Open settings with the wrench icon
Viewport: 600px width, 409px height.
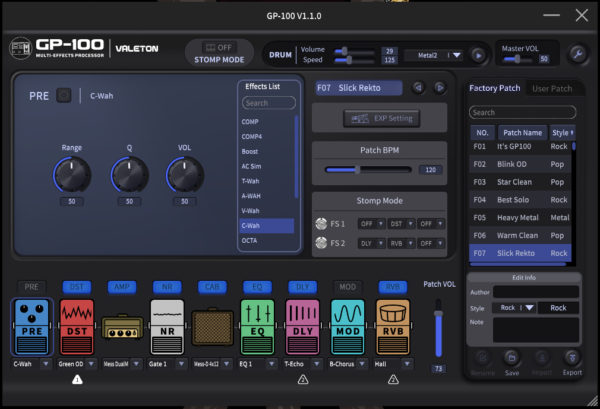(578, 54)
